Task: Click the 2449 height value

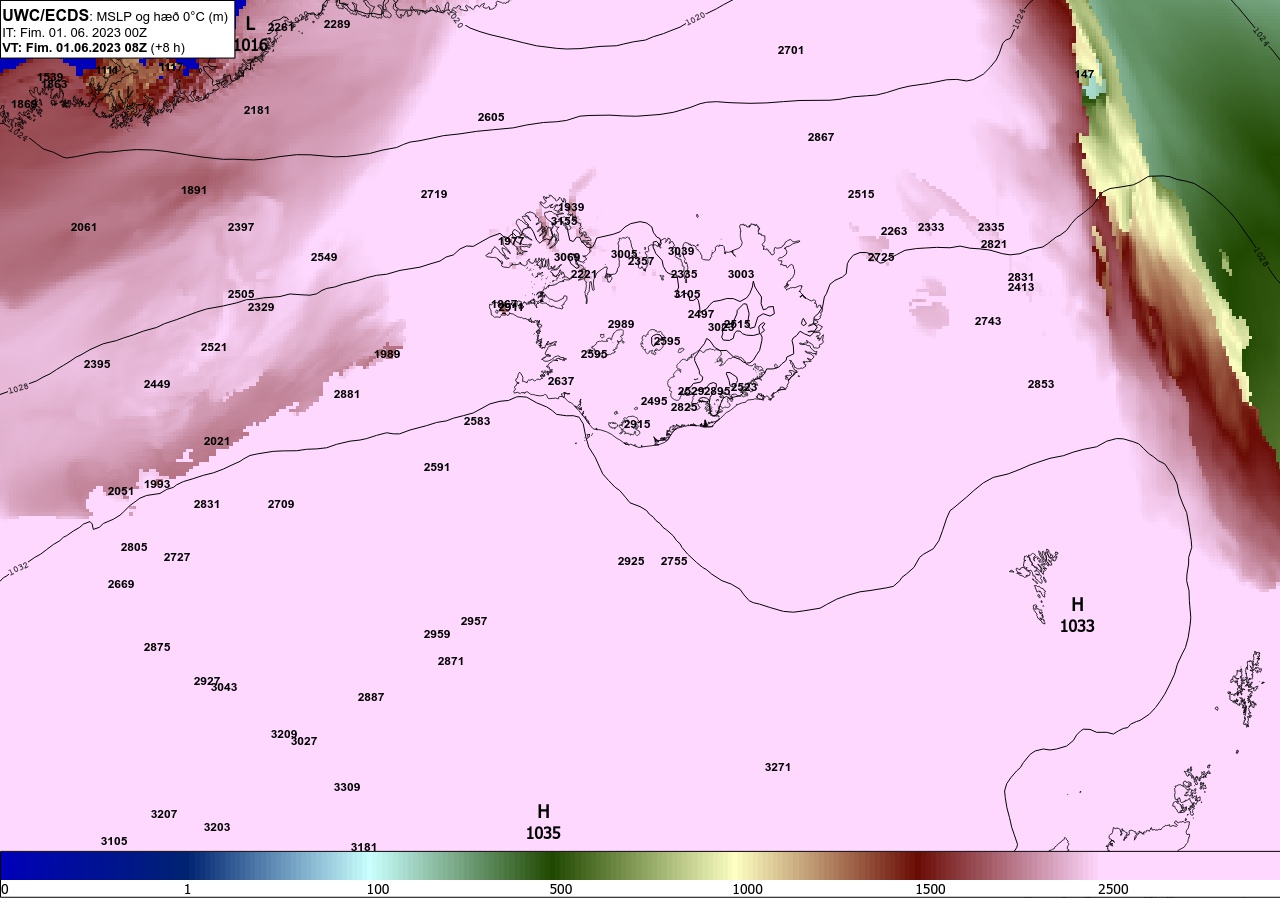Action: (x=157, y=384)
